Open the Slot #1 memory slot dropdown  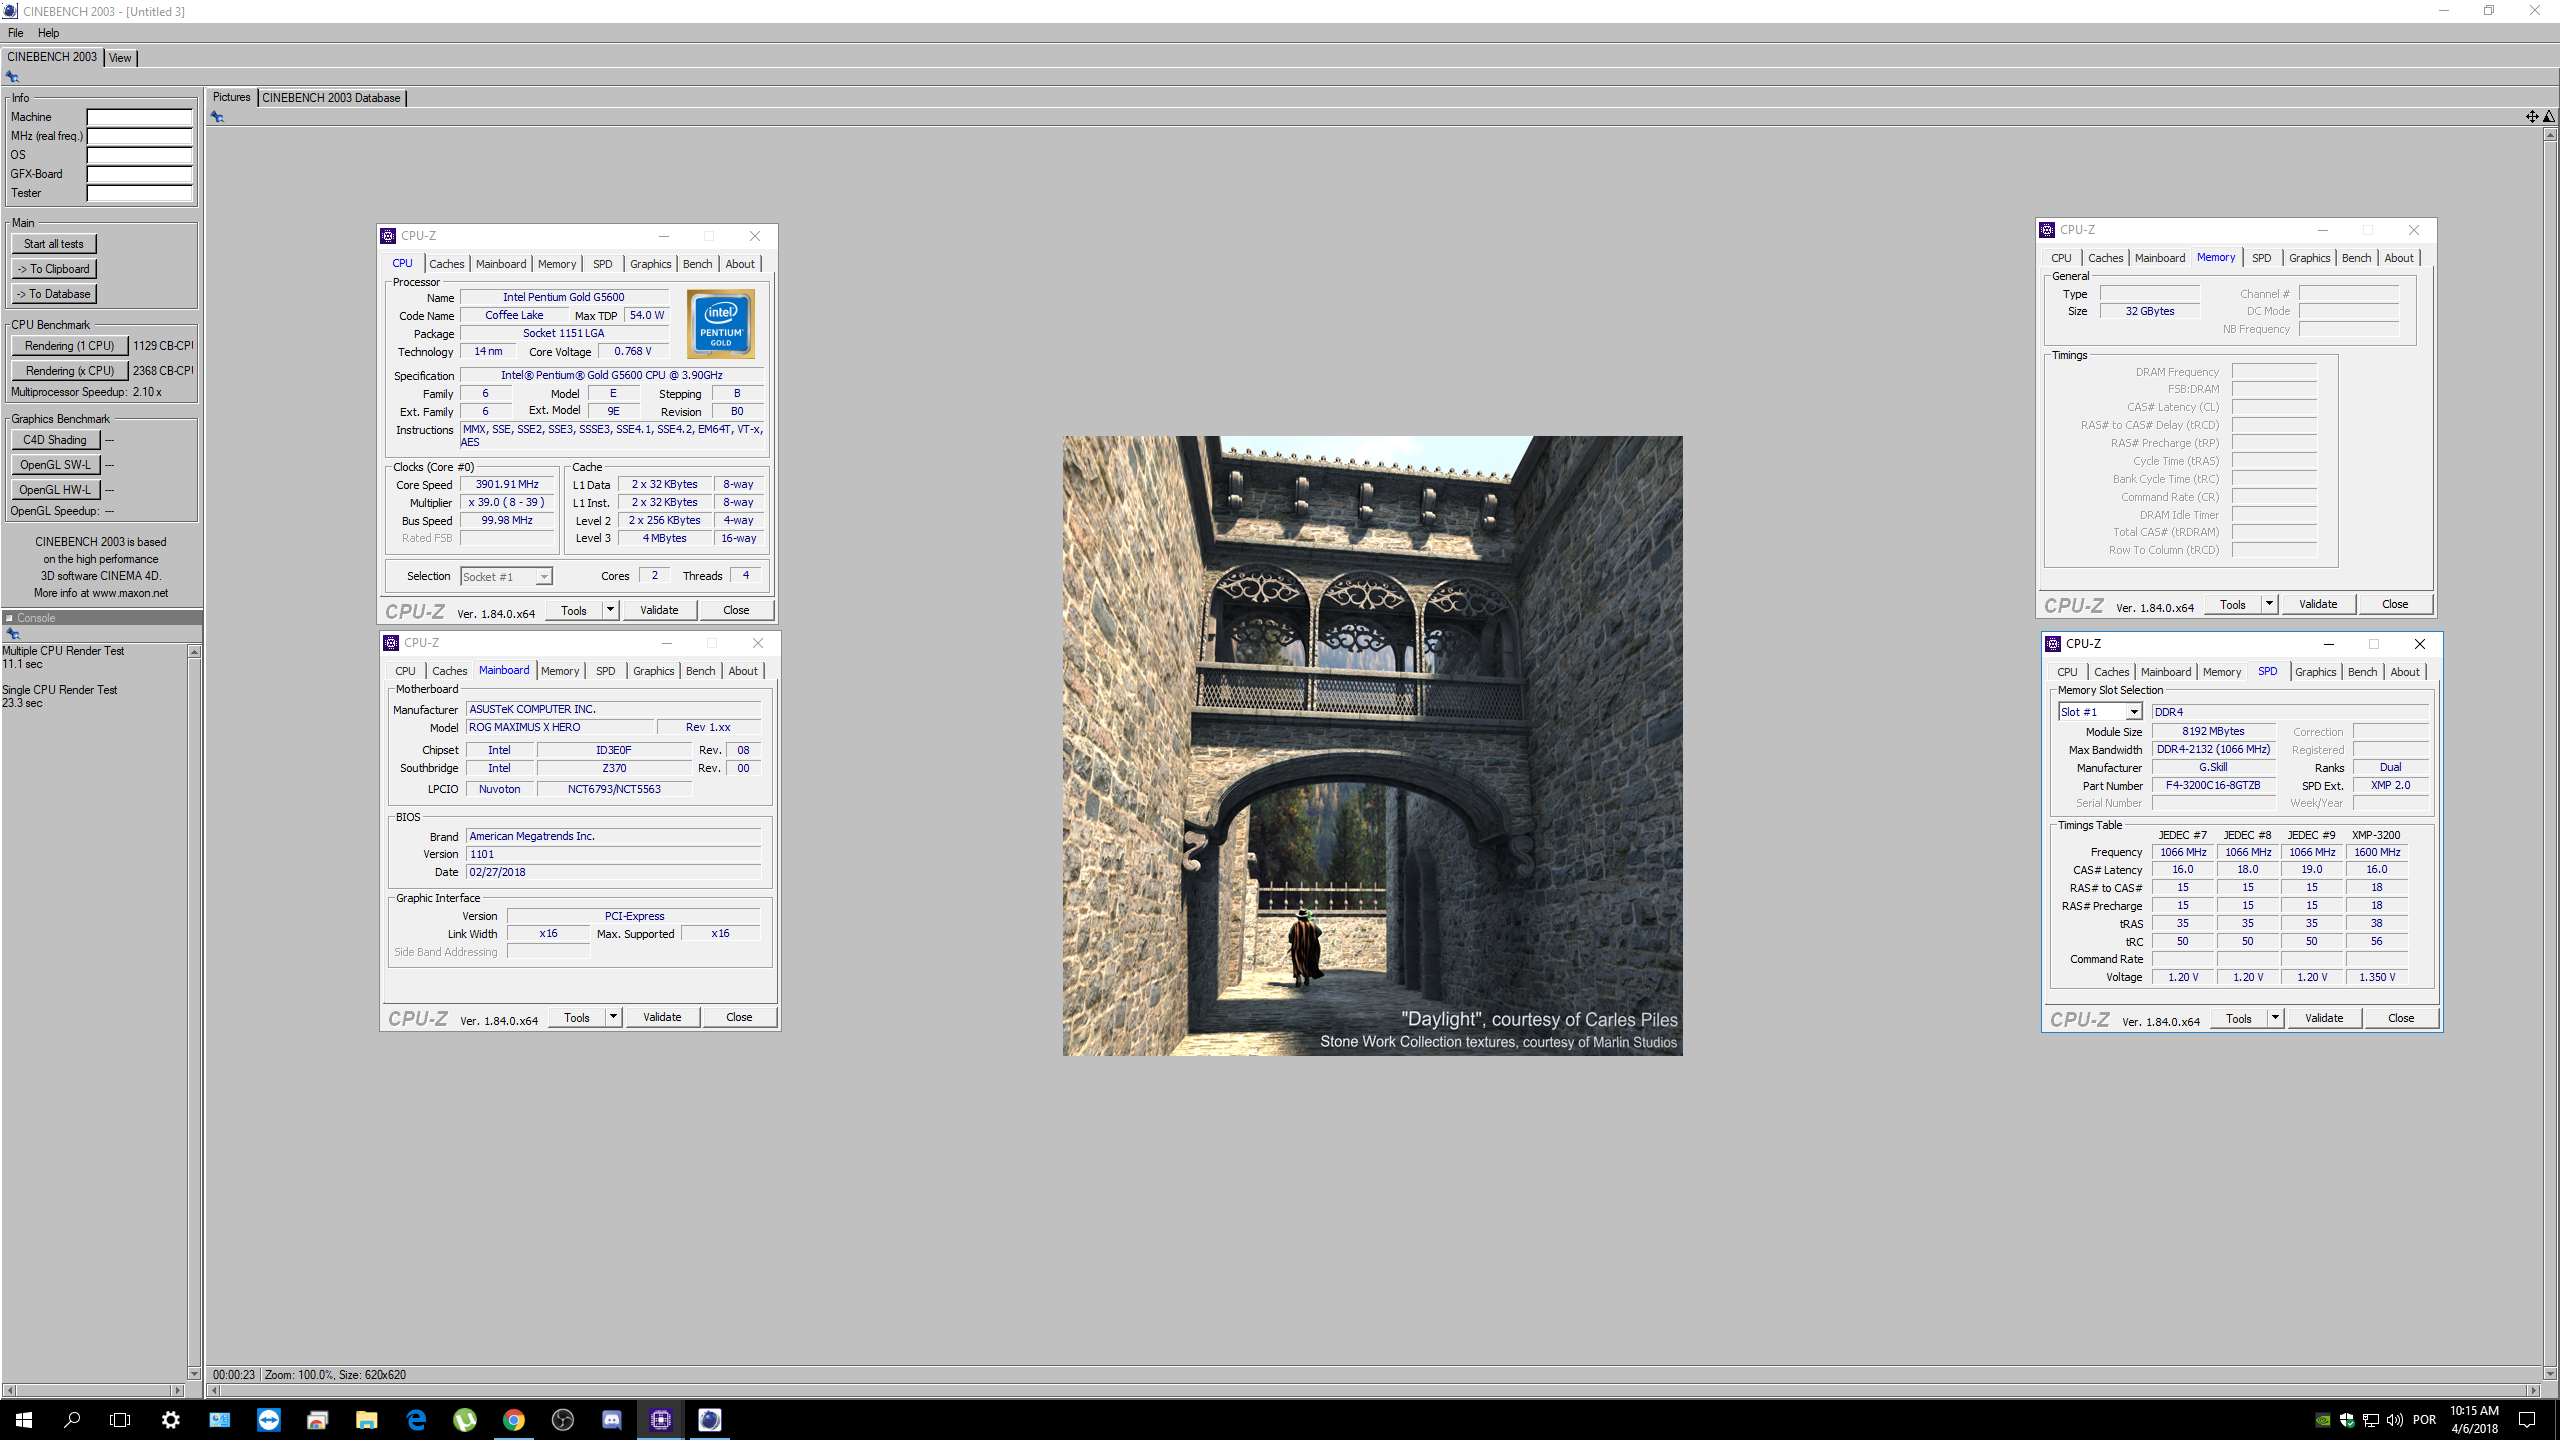(2099, 712)
